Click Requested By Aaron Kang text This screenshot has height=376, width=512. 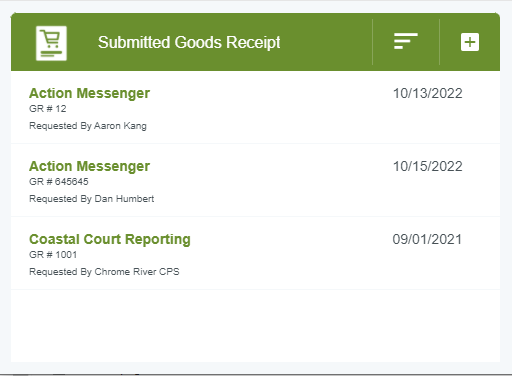(88, 126)
